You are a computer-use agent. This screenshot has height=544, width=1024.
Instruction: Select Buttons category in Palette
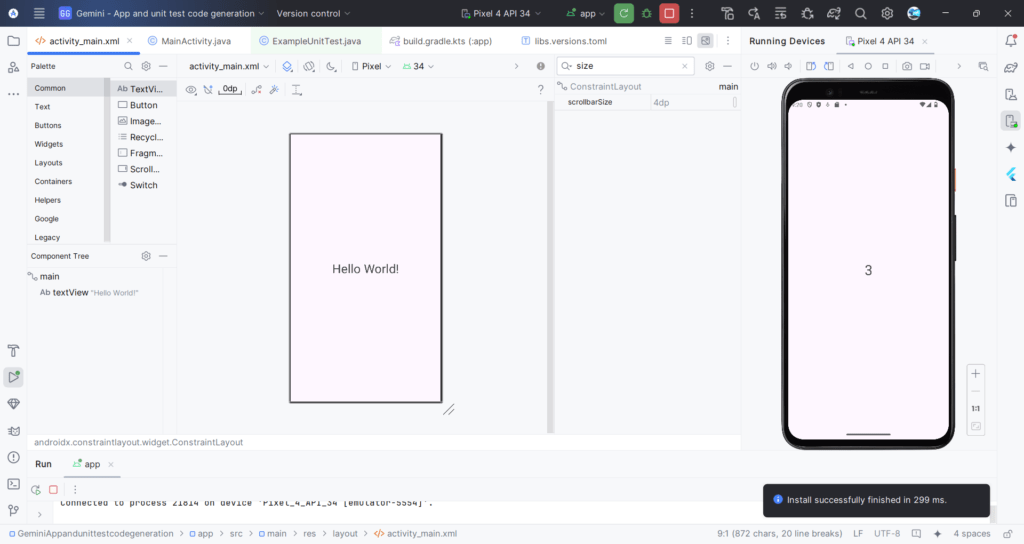(48, 125)
